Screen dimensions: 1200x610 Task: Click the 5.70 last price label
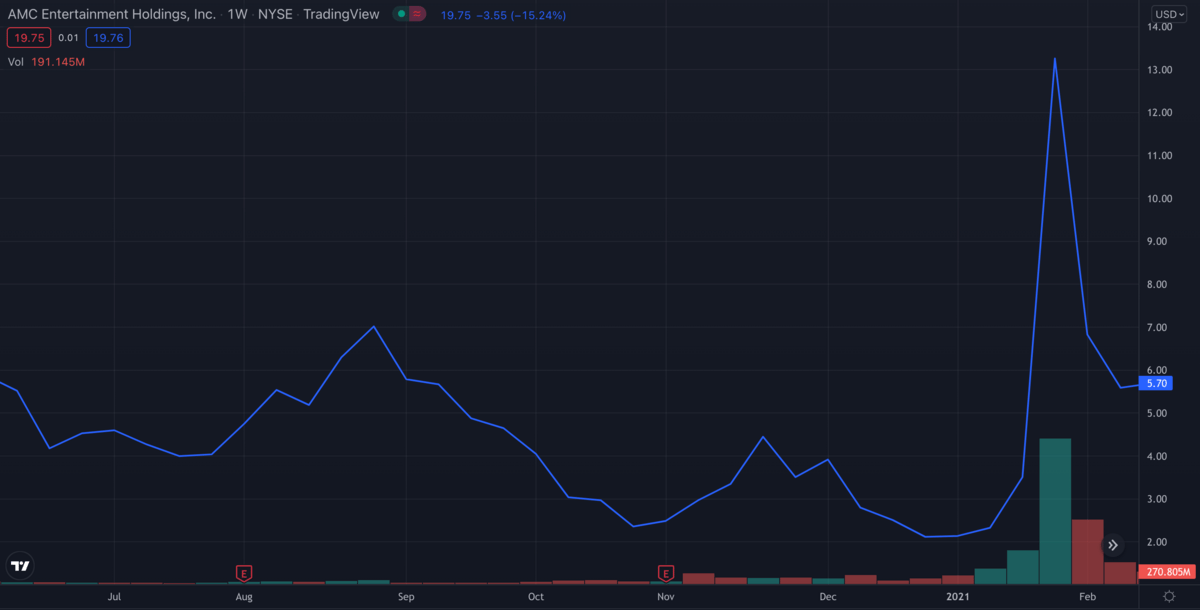(1158, 384)
